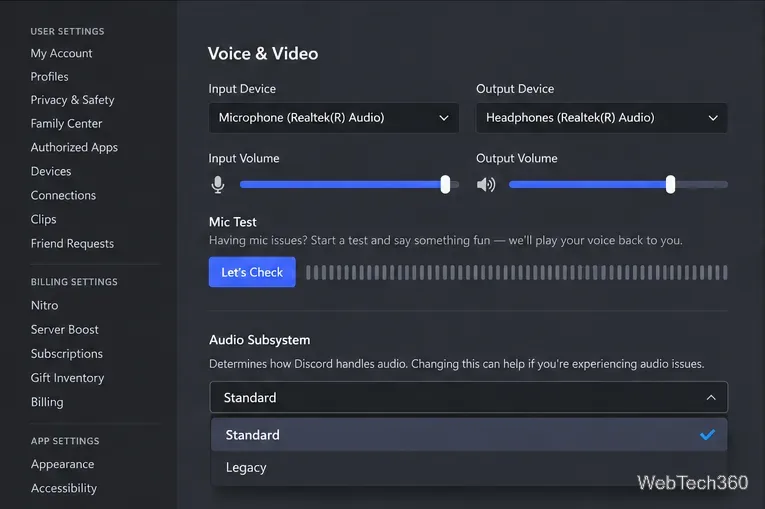The image size is (765, 509).
Task: Click the Audio Subsystem up chevron
Action: (x=711, y=398)
